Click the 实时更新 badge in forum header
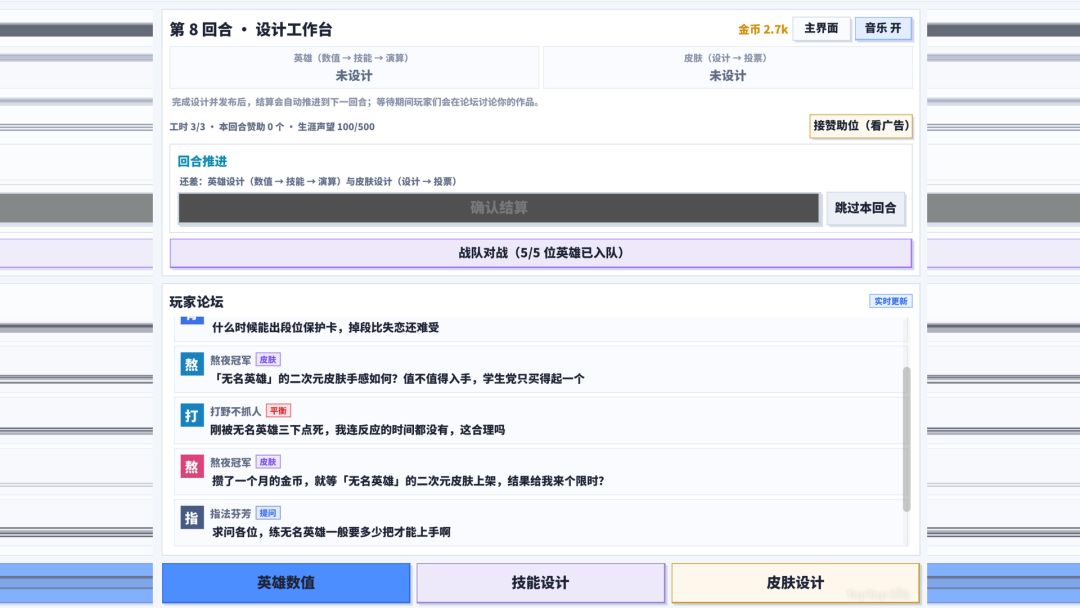The width and height of the screenshot is (1080, 608). click(891, 302)
